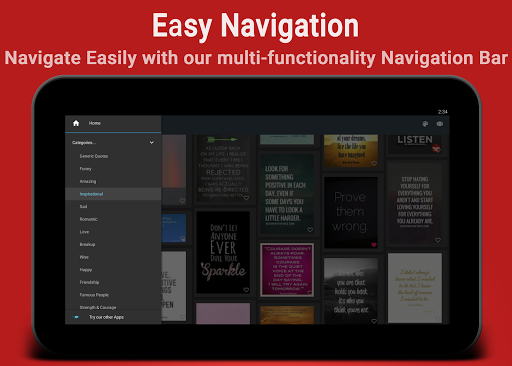Tap heart on Look For Something Positive card
Image resolution: width=512 pixels, height=366 pixels.
click(310, 230)
